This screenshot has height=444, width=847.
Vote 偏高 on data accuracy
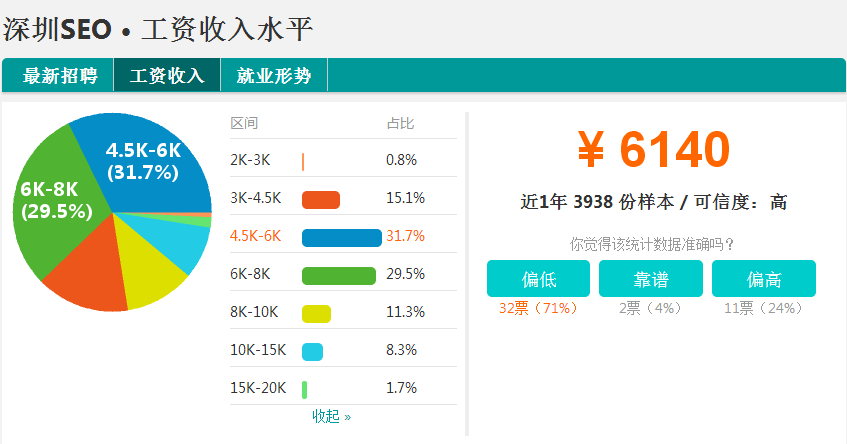click(x=764, y=279)
